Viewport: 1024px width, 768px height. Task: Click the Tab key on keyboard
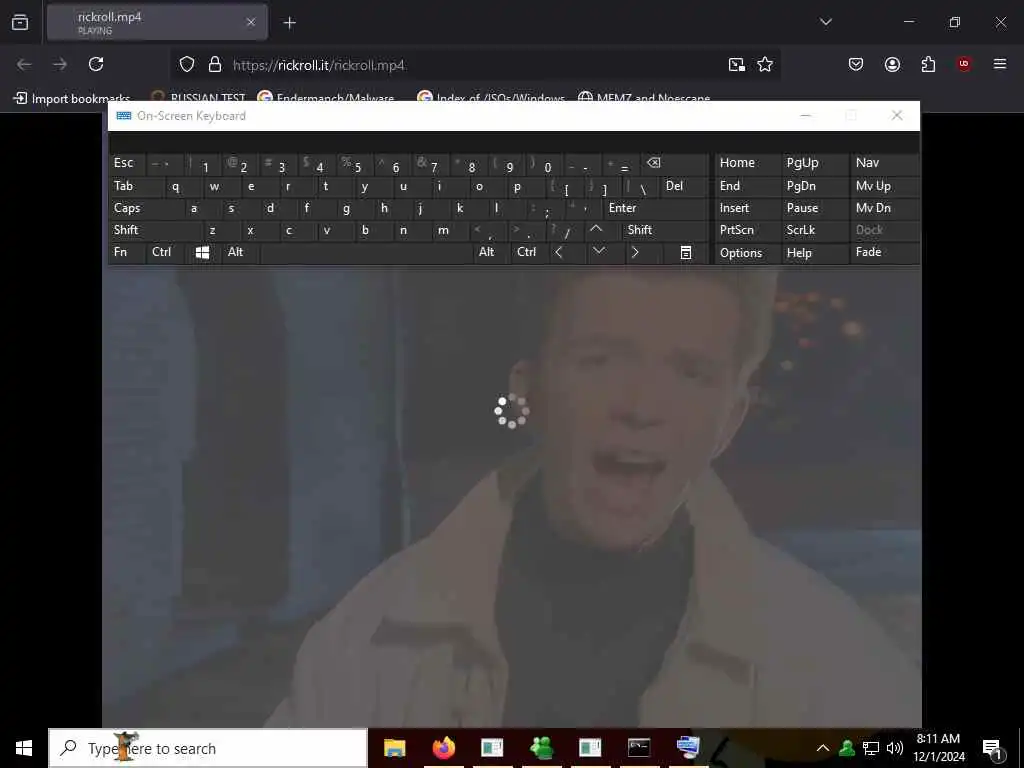pyautogui.click(x=135, y=186)
